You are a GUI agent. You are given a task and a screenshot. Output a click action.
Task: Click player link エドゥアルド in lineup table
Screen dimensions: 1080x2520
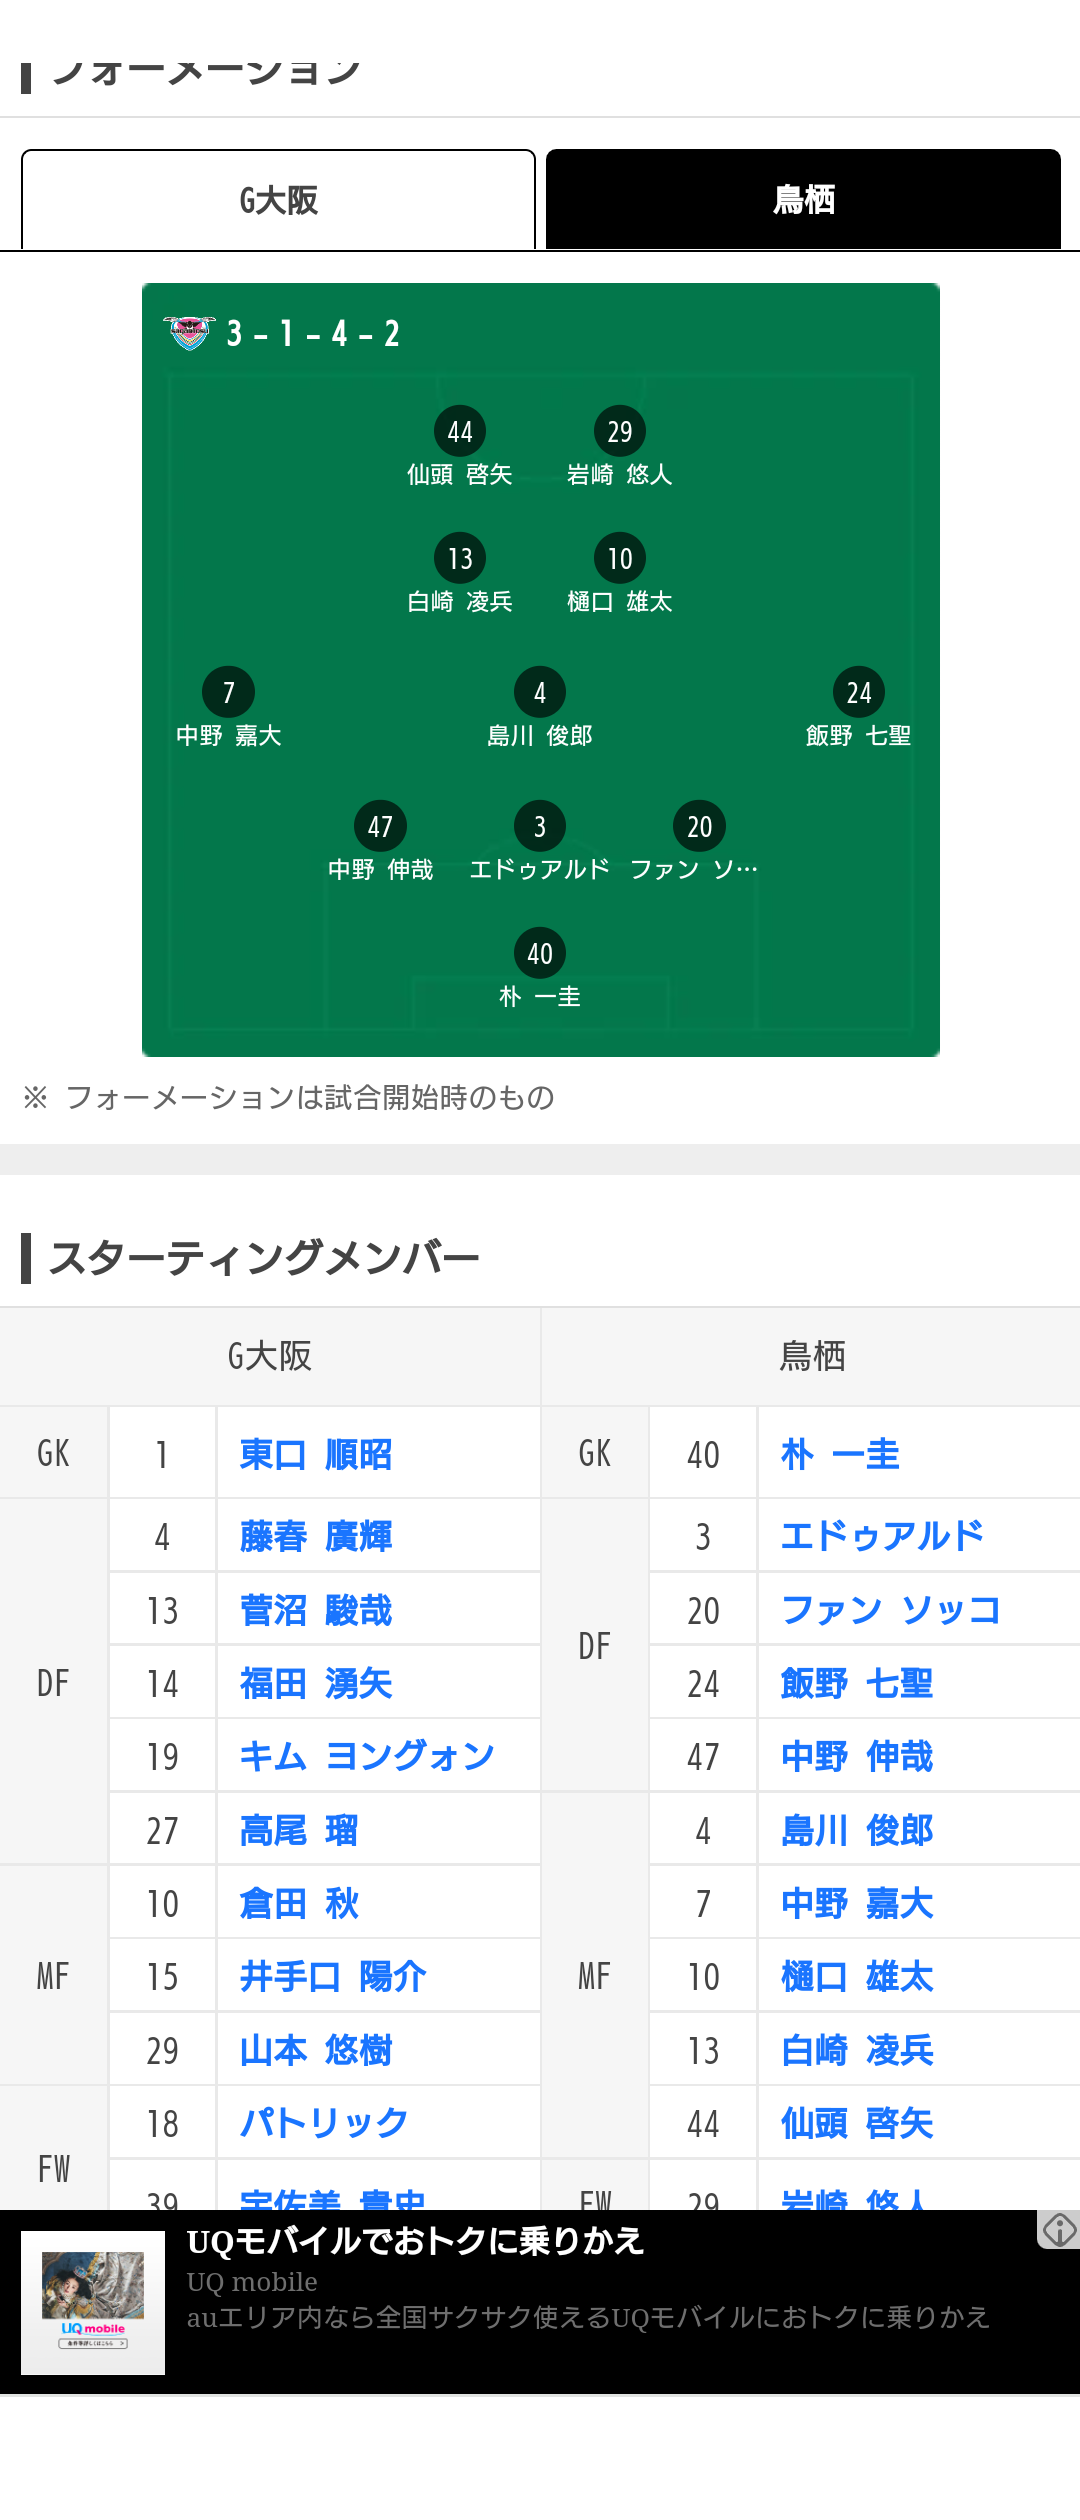882,1536
